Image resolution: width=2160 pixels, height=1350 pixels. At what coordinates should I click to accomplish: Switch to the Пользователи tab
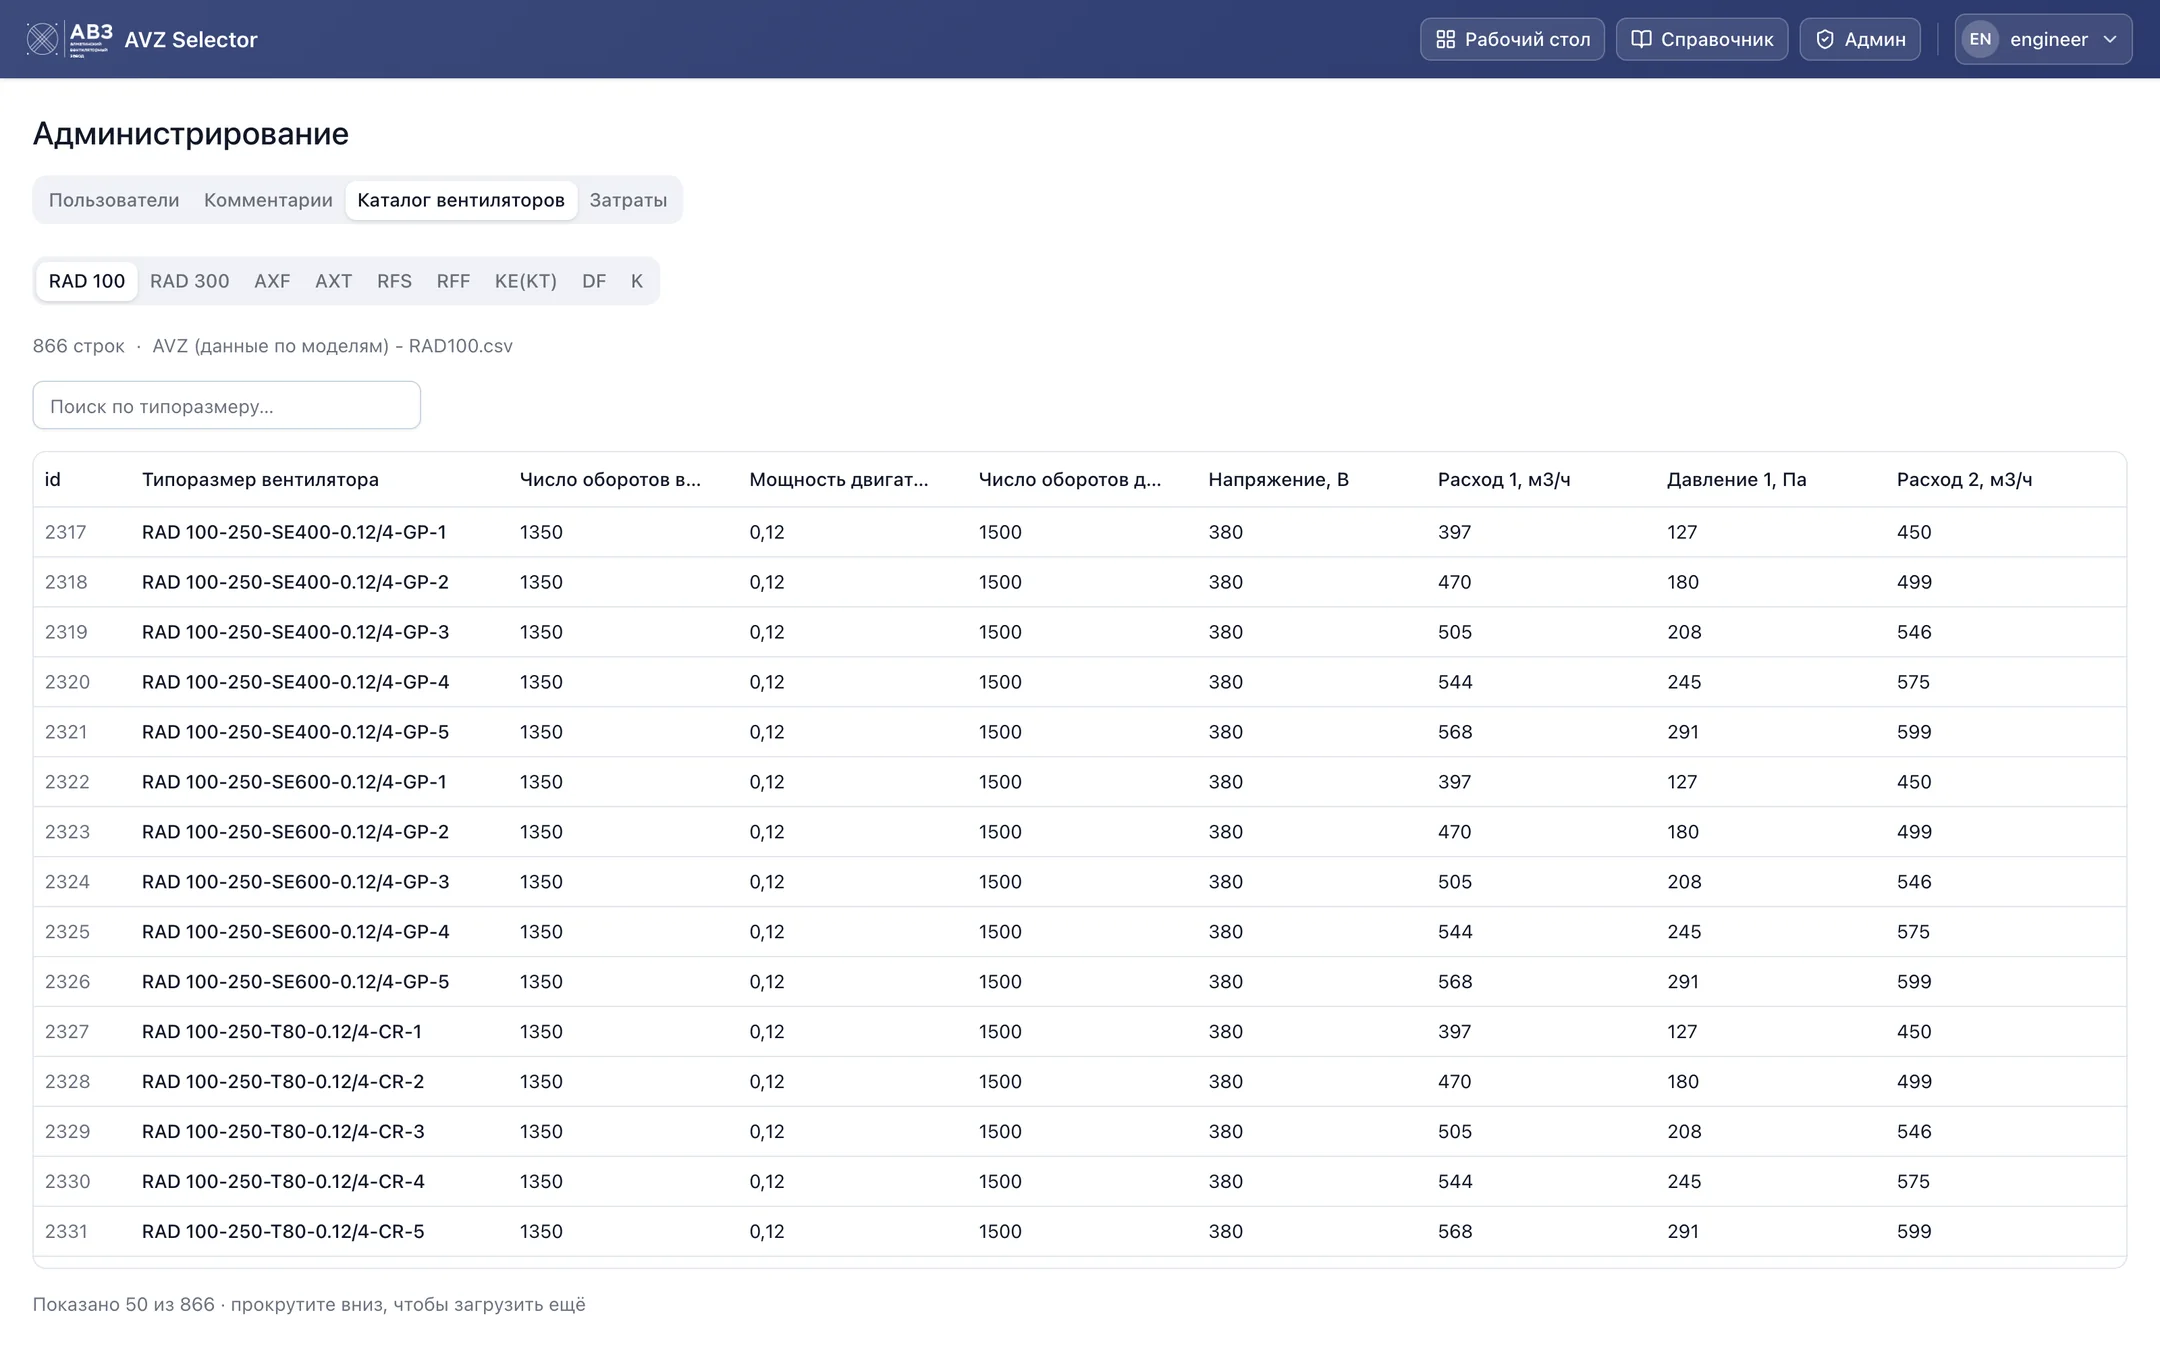point(114,200)
